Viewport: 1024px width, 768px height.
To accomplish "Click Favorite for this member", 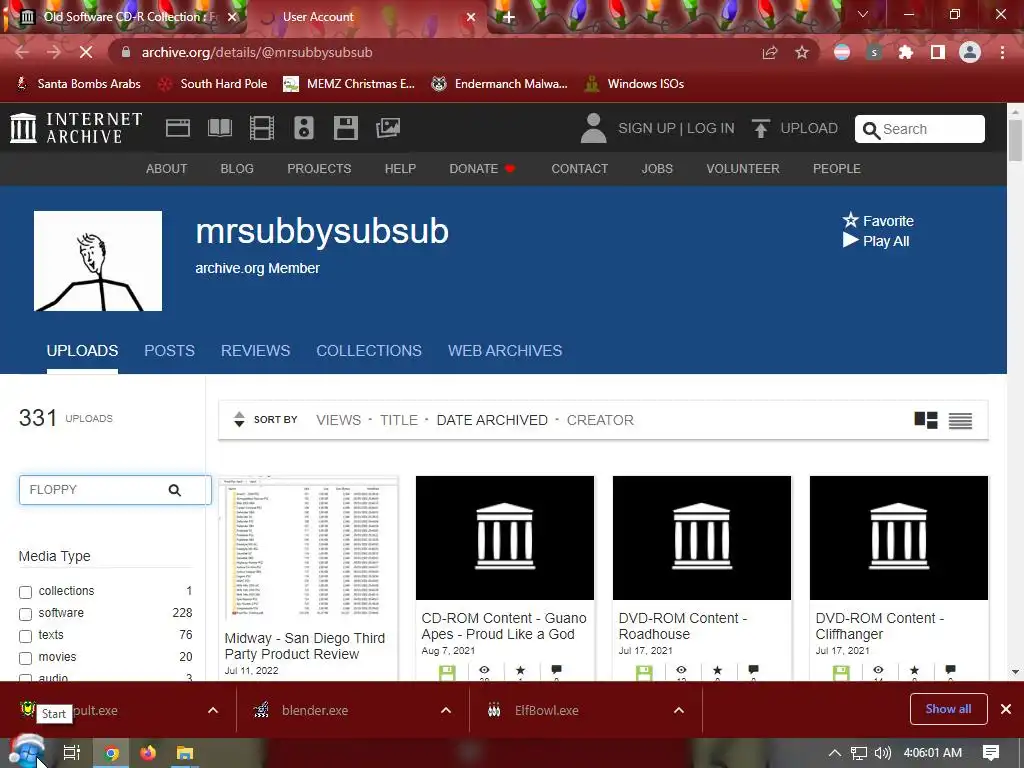I will (878, 221).
